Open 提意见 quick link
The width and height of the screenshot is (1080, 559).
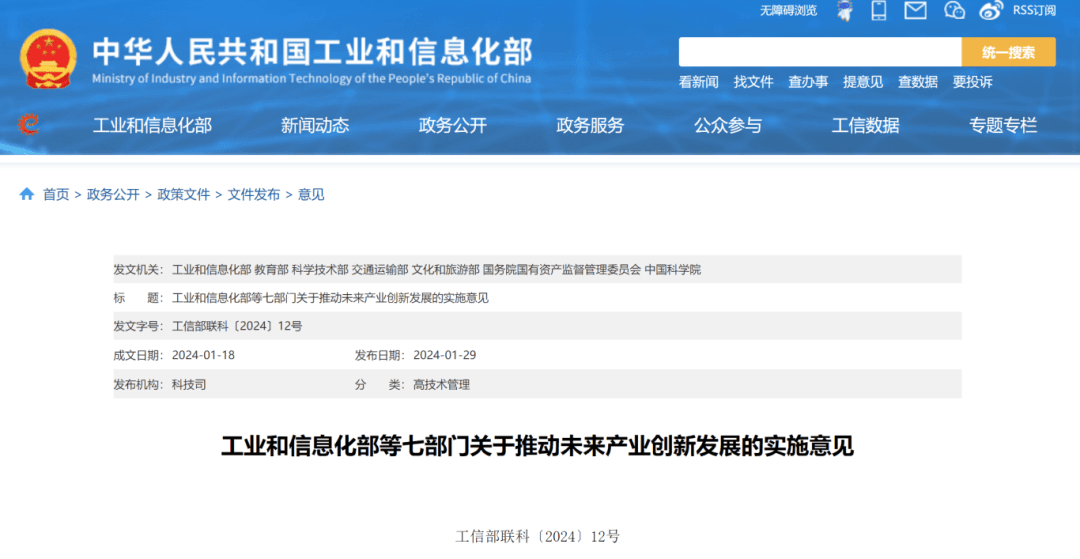click(863, 82)
